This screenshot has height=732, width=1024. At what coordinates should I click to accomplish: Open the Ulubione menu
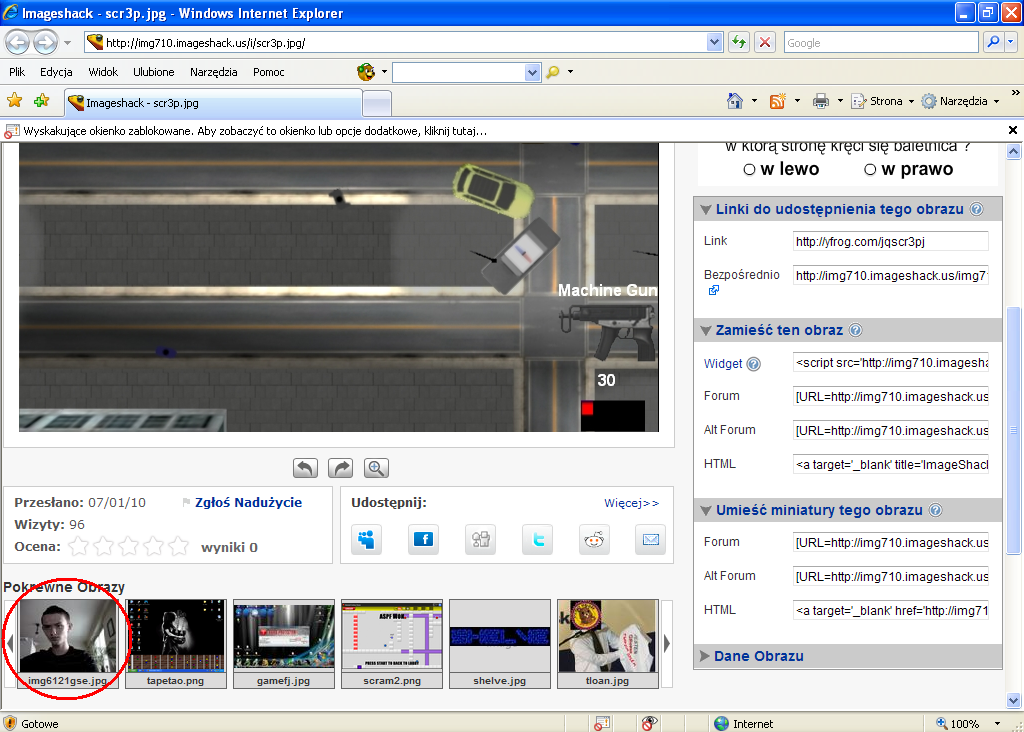(153, 72)
